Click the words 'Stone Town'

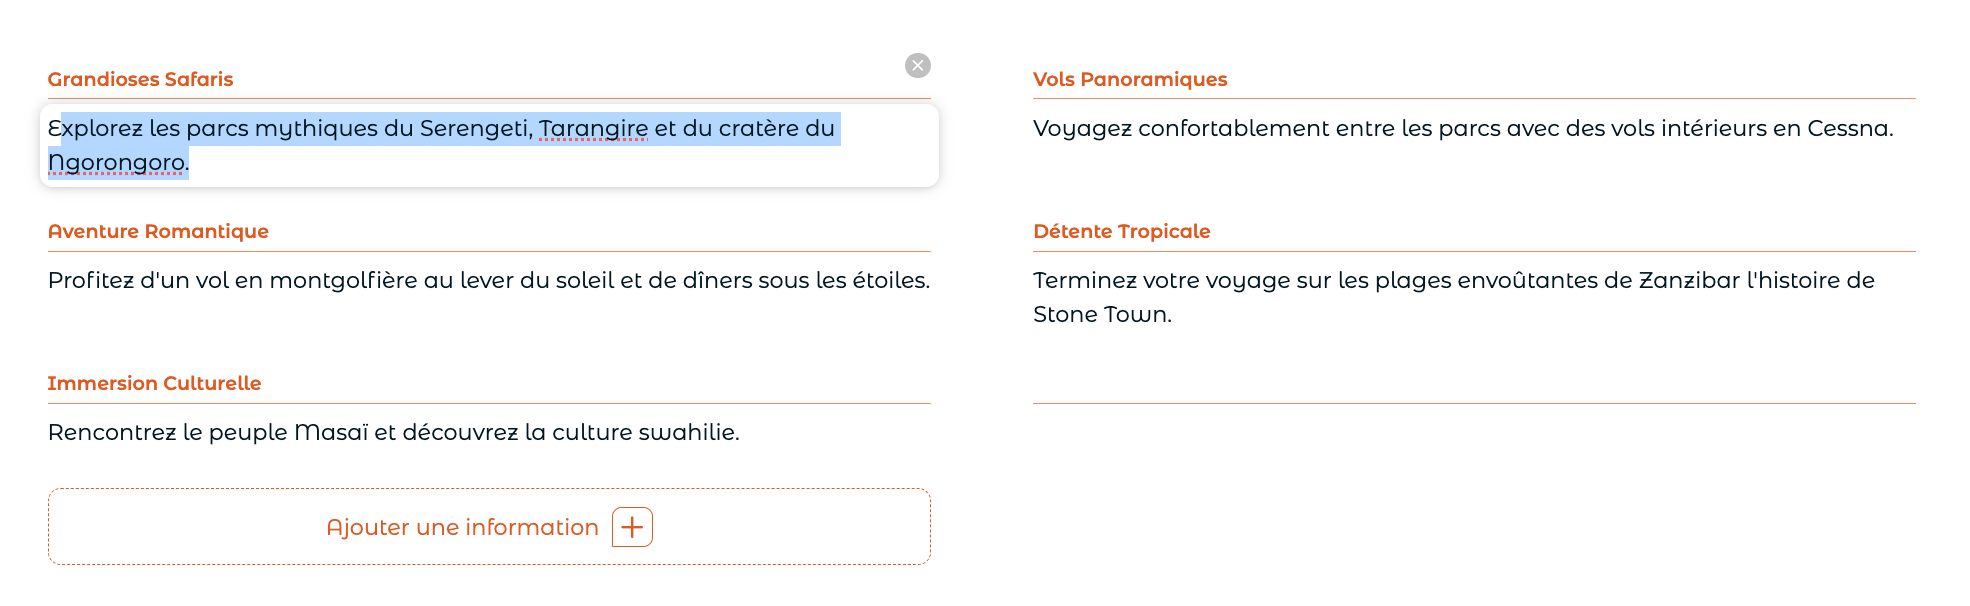[1100, 314]
